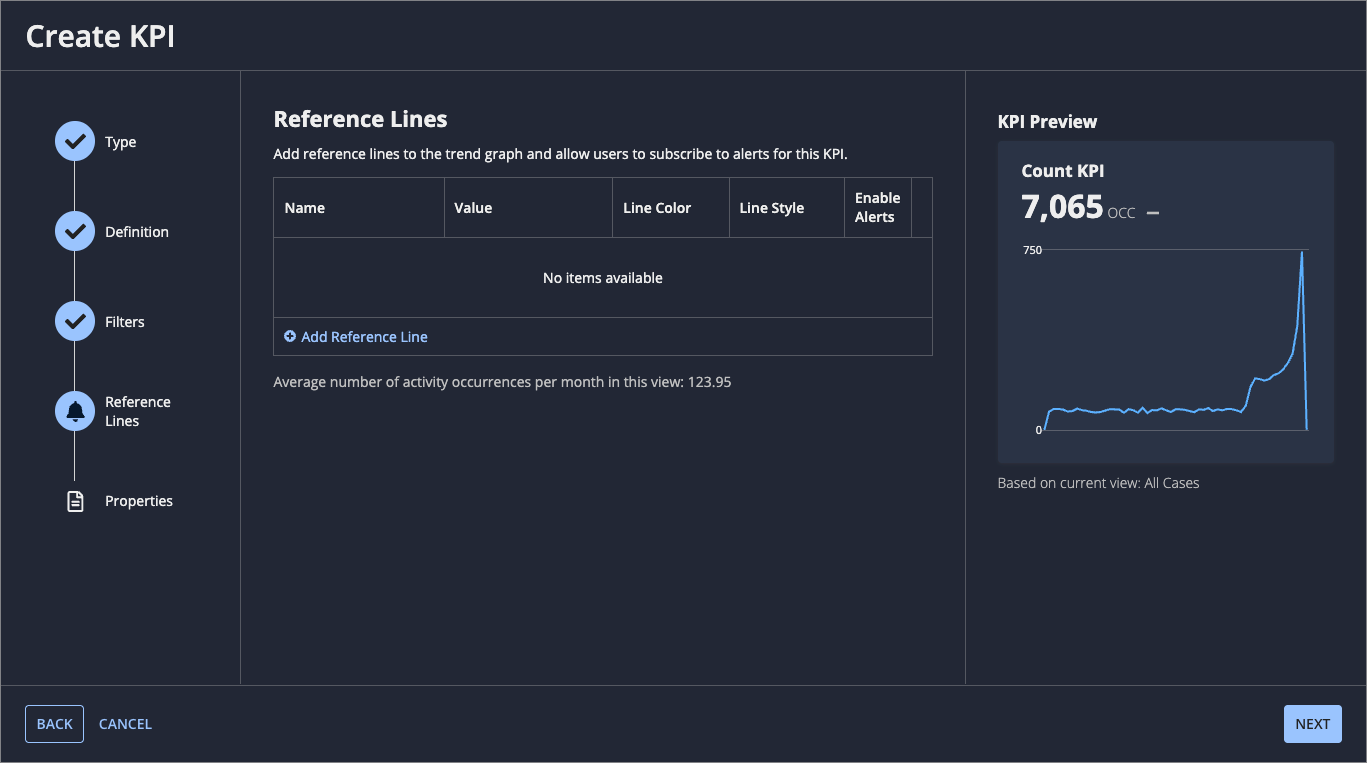Viewport: 1367px width, 763px height.
Task: Click the Create KPI dialog title
Action: [x=100, y=36]
